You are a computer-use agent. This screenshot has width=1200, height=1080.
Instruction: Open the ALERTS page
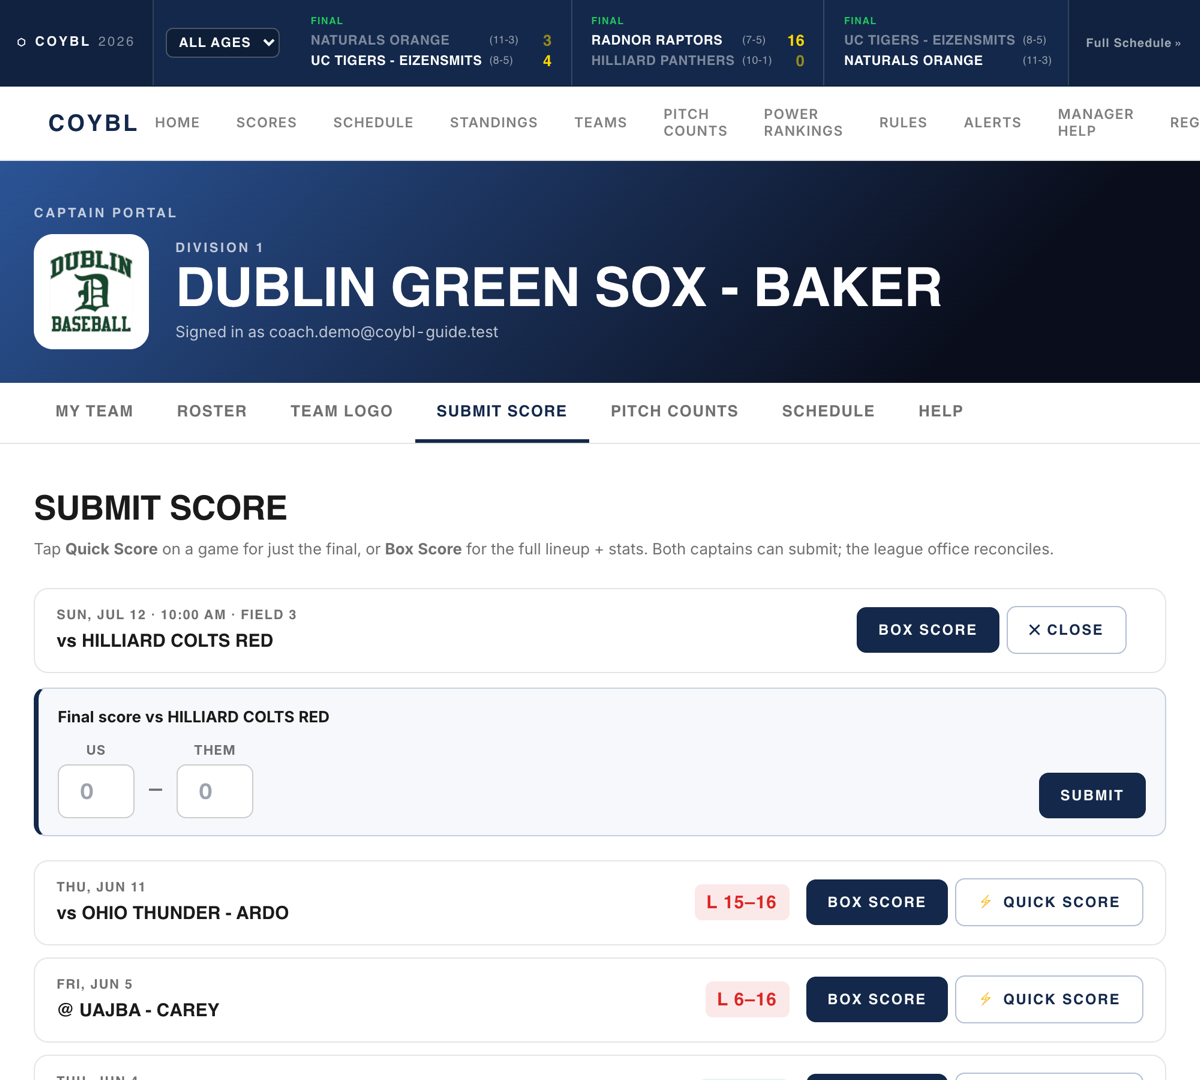[992, 123]
